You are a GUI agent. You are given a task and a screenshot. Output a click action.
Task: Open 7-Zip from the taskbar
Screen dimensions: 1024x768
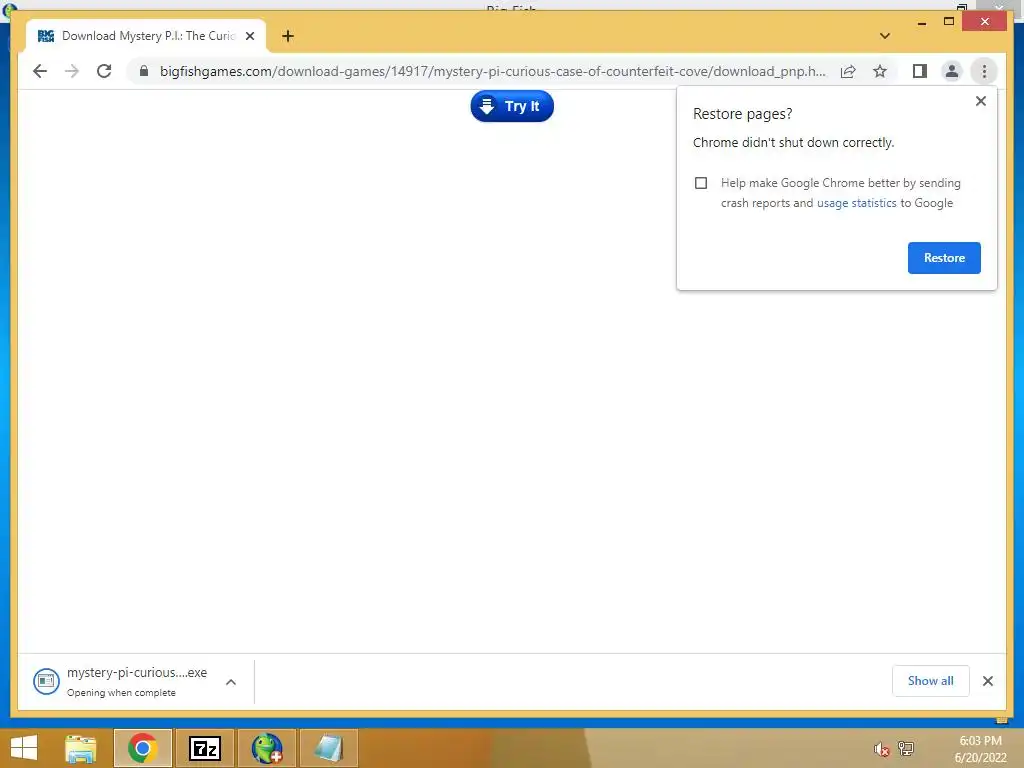(204, 748)
